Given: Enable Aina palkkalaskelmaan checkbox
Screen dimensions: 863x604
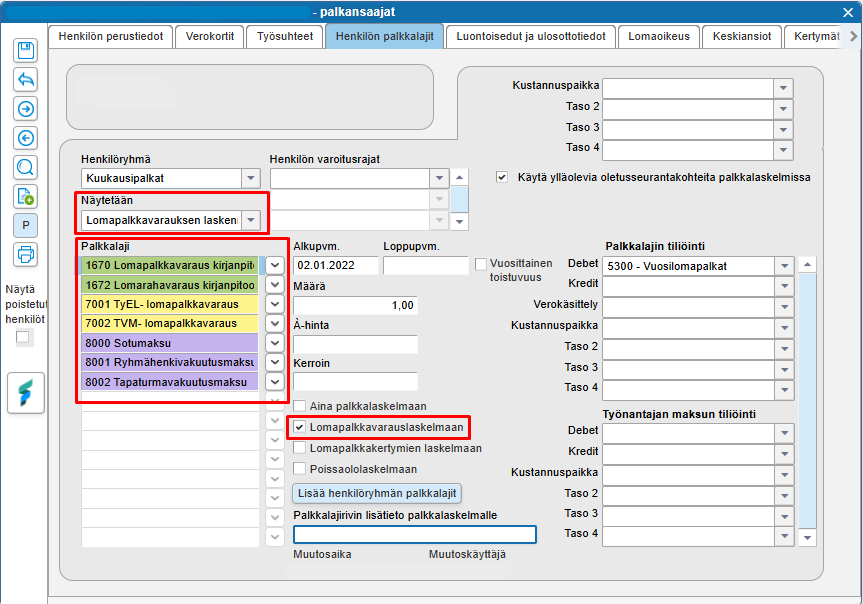Looking at the screenshot, I should point(299,406).
